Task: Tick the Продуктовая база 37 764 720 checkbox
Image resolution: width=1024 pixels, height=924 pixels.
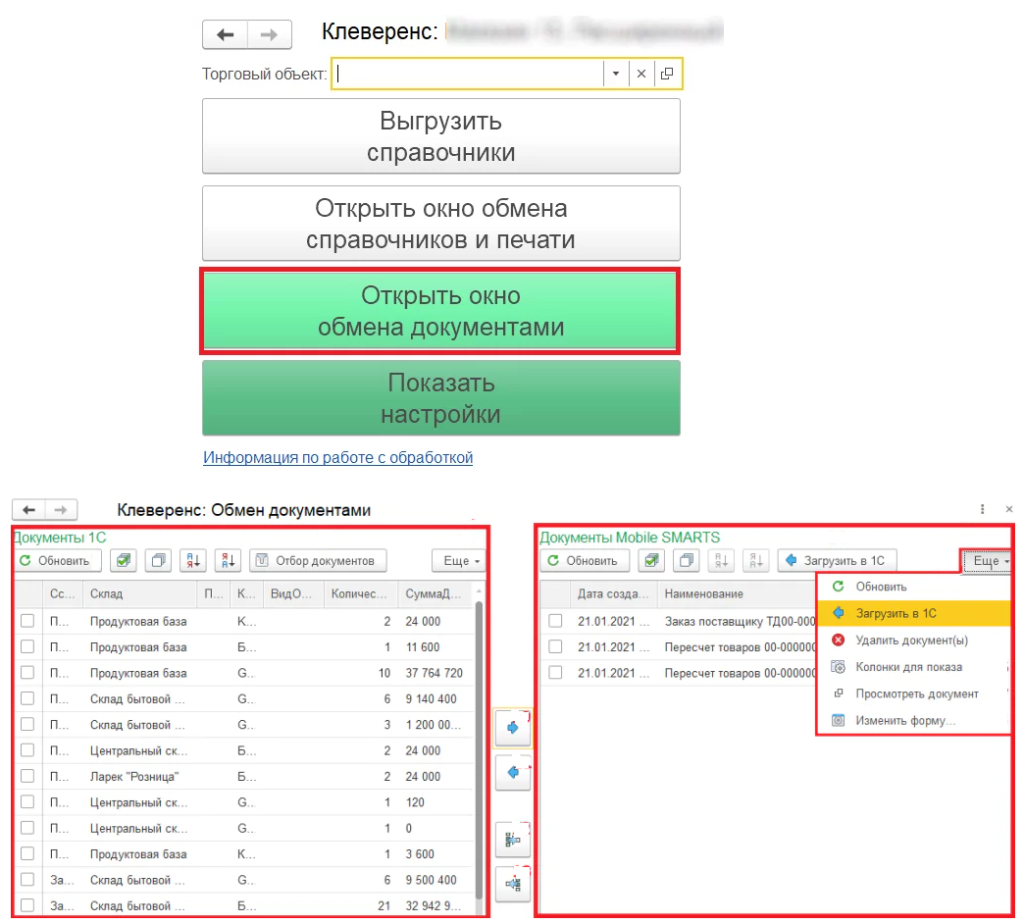Action: (x=27, y=673)
